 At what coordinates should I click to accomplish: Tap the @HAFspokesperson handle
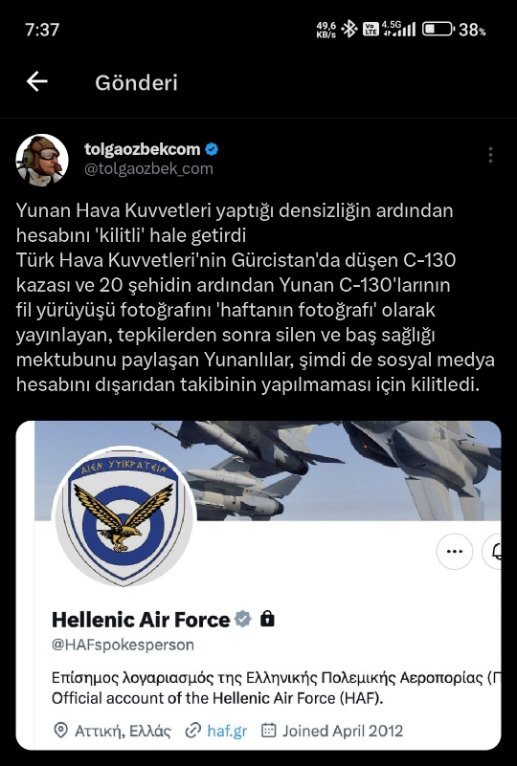tap(123, 645)
